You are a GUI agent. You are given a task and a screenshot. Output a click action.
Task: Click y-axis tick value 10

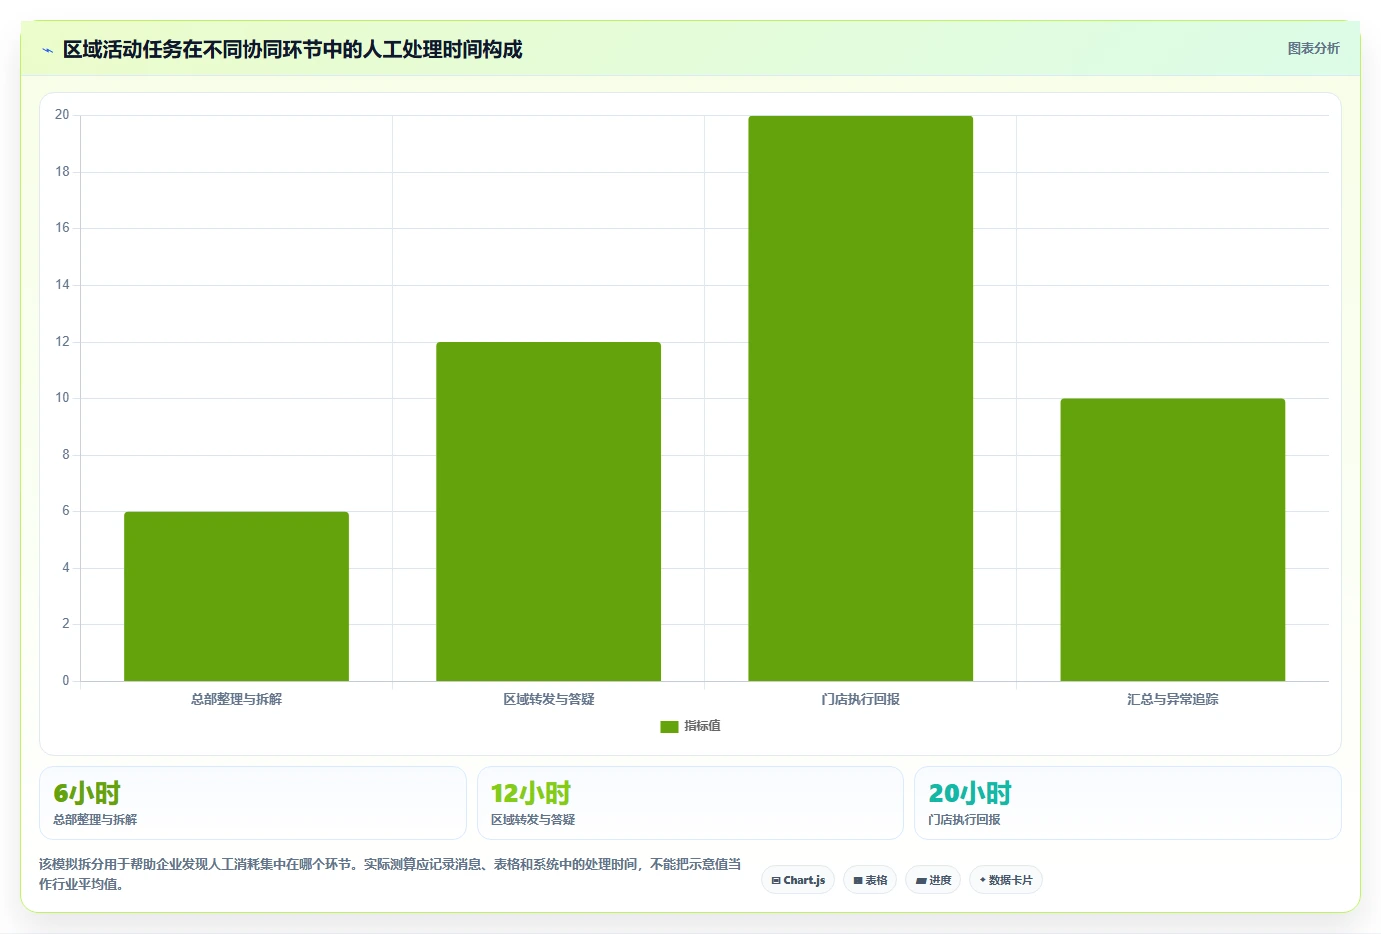click(62, 398)
